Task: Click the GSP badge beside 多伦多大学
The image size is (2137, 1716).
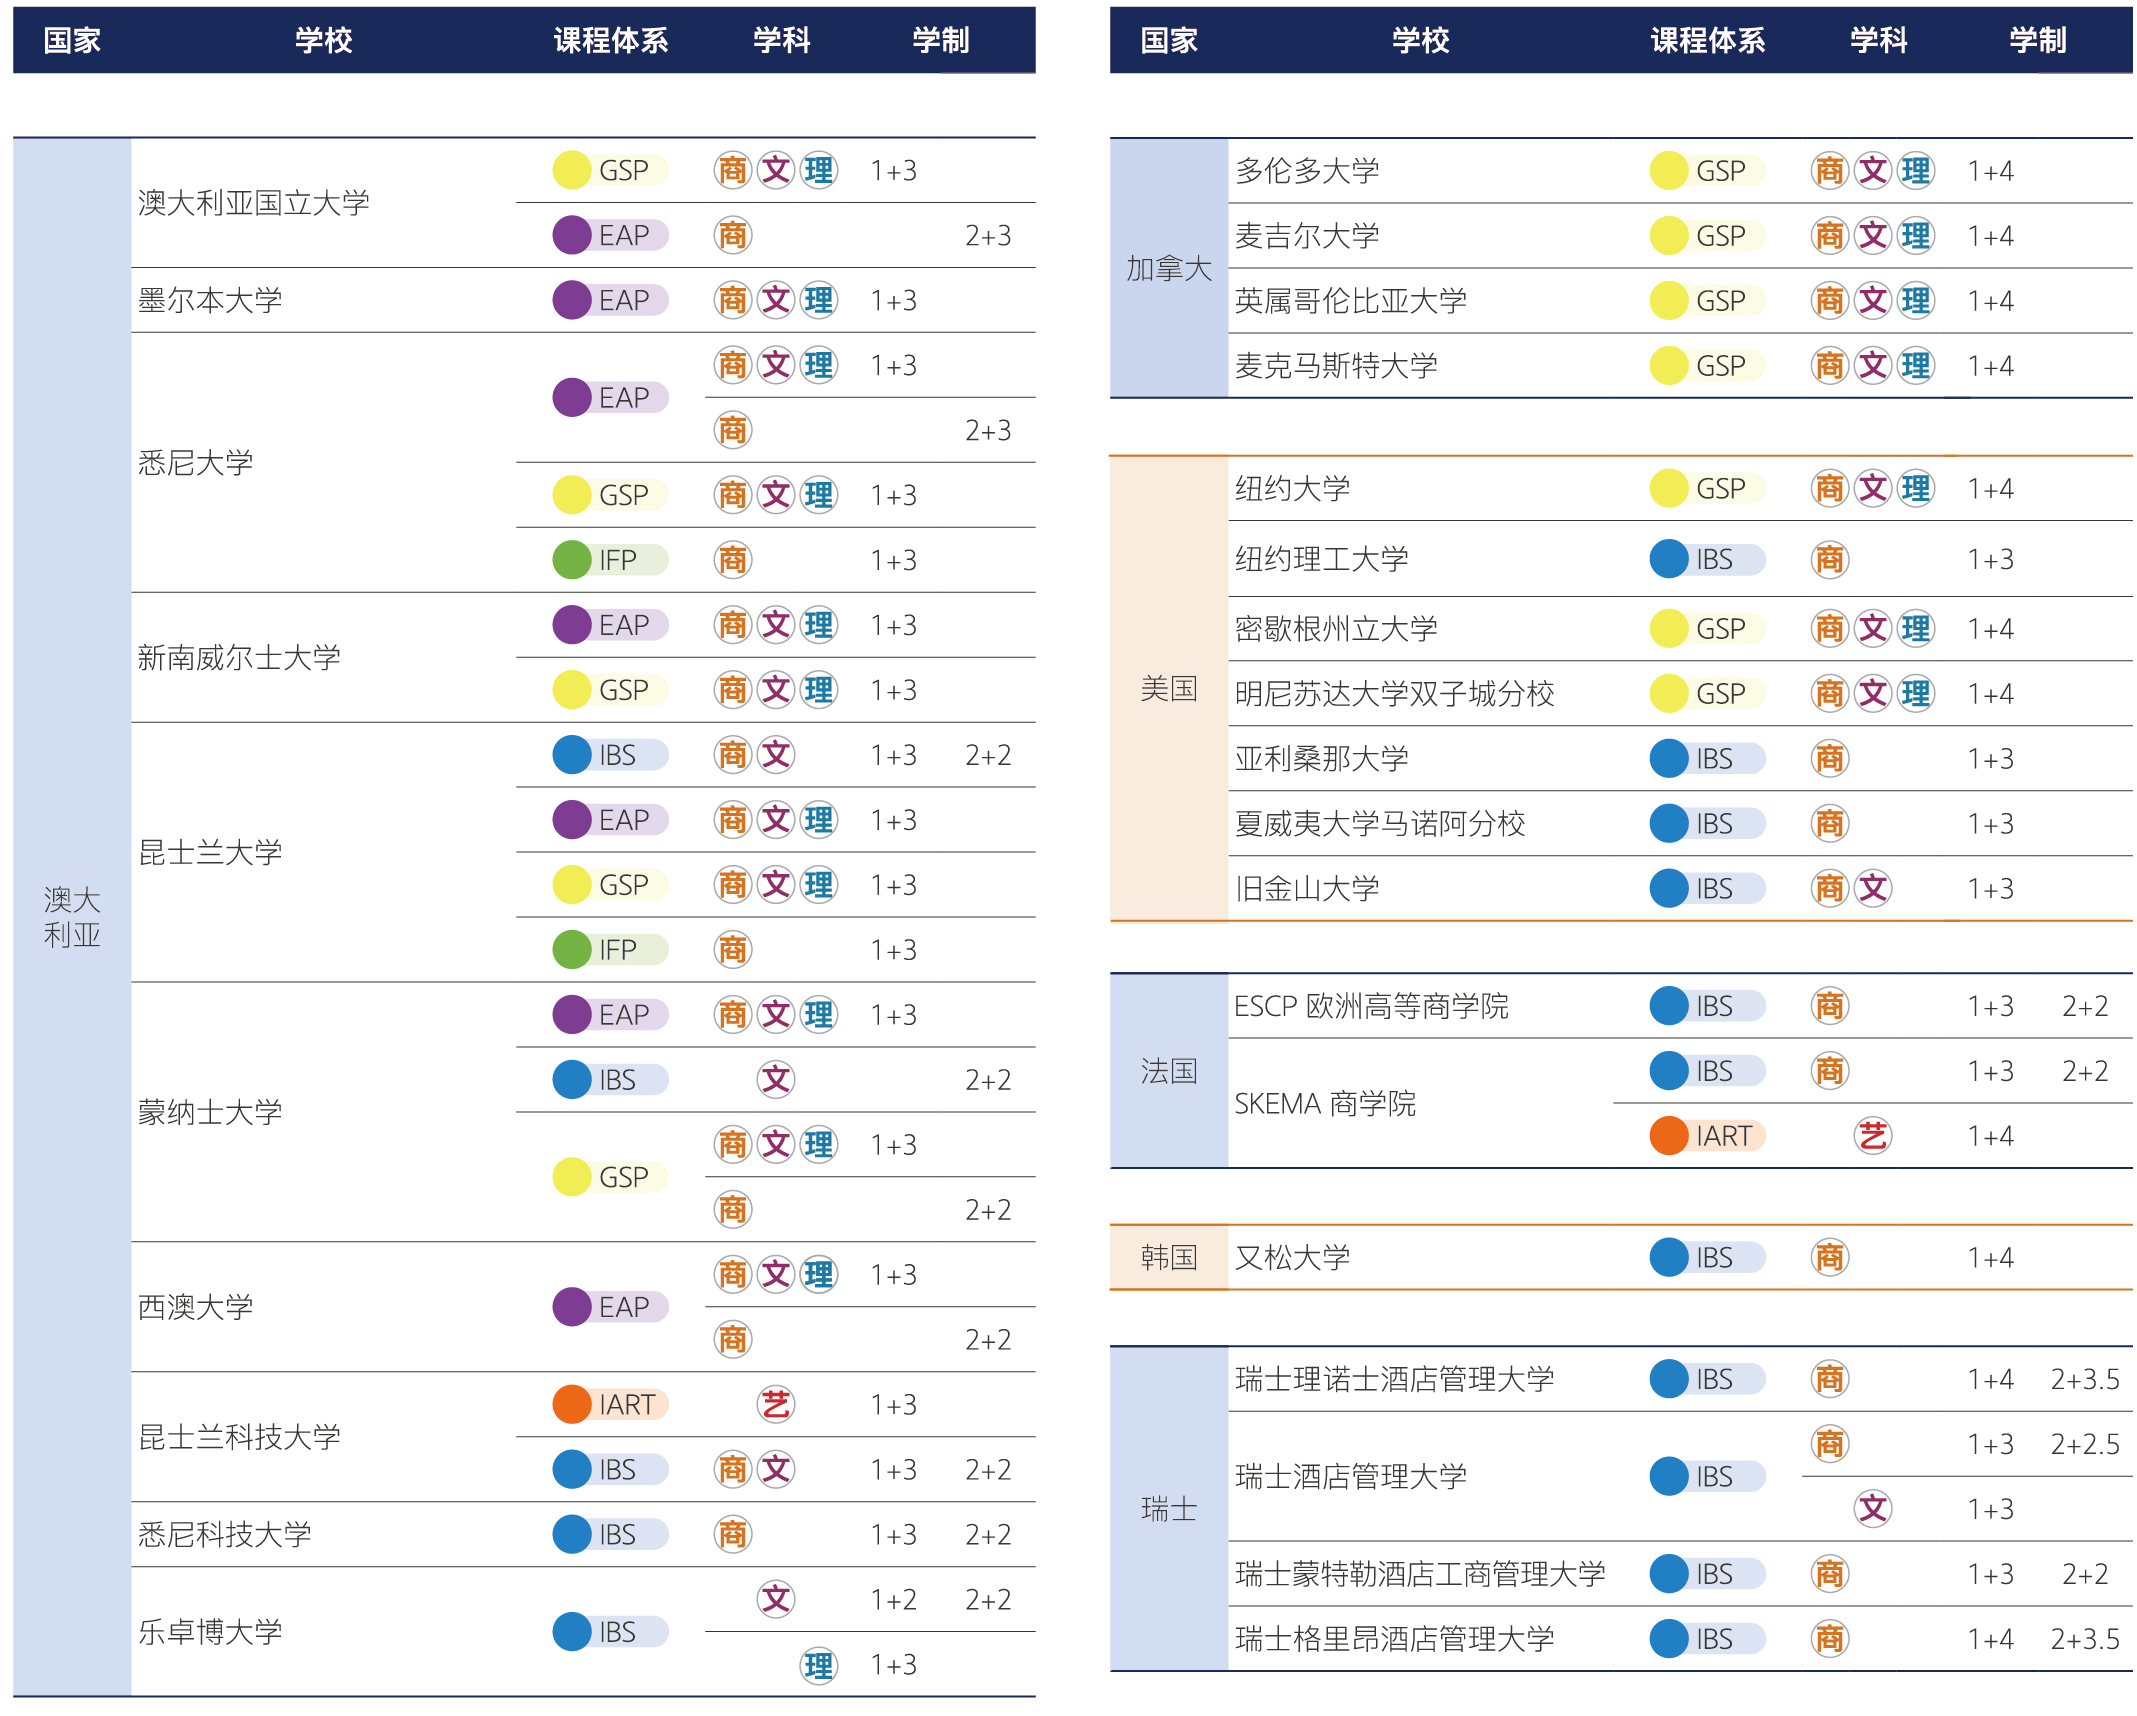Action: coord(1707,171)
